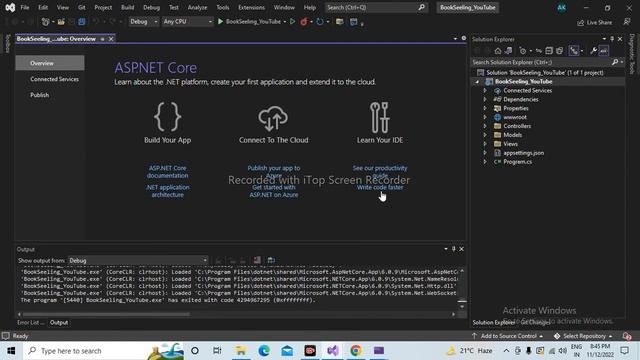Click the Live Share icon

pos(580,22)
